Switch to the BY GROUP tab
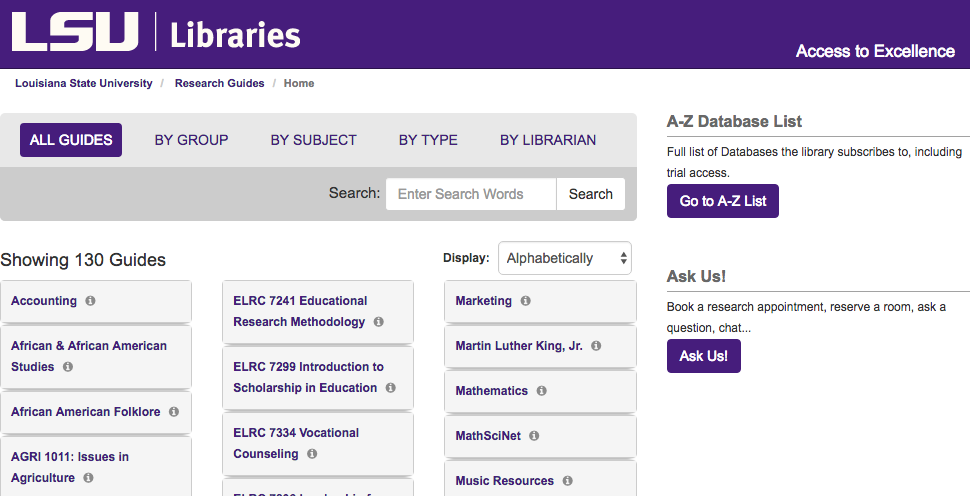The height and width of the screenshot is (496, 970). [x=191, y=140]
